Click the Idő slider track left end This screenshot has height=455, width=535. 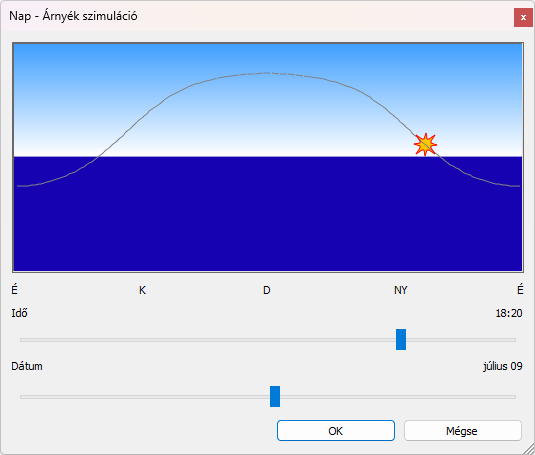point(22,340)
